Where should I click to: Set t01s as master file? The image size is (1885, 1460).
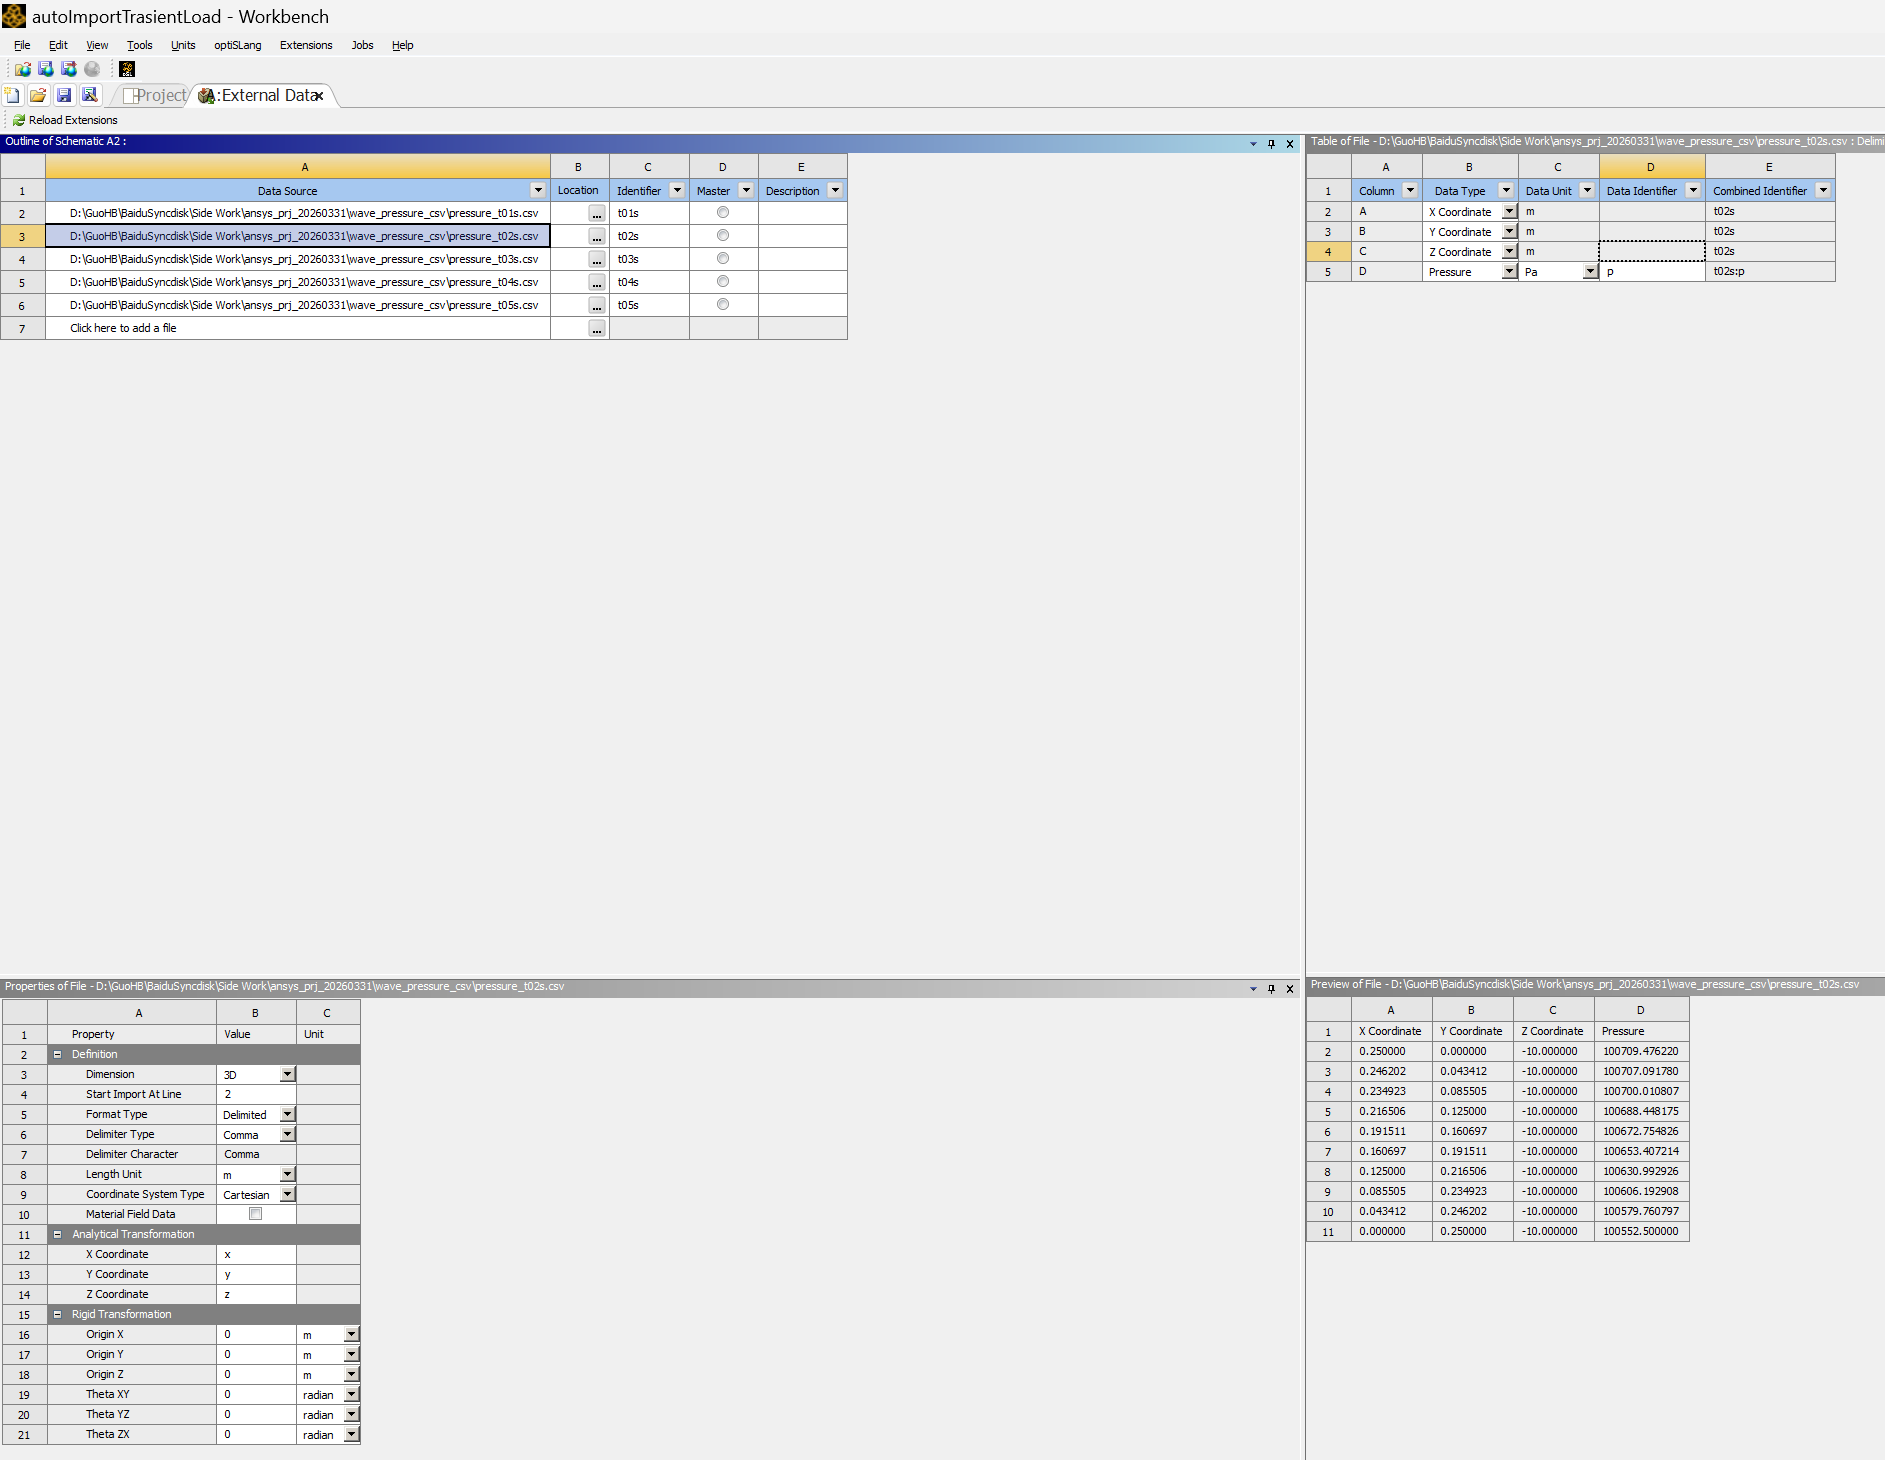click(x=723, y=212)
